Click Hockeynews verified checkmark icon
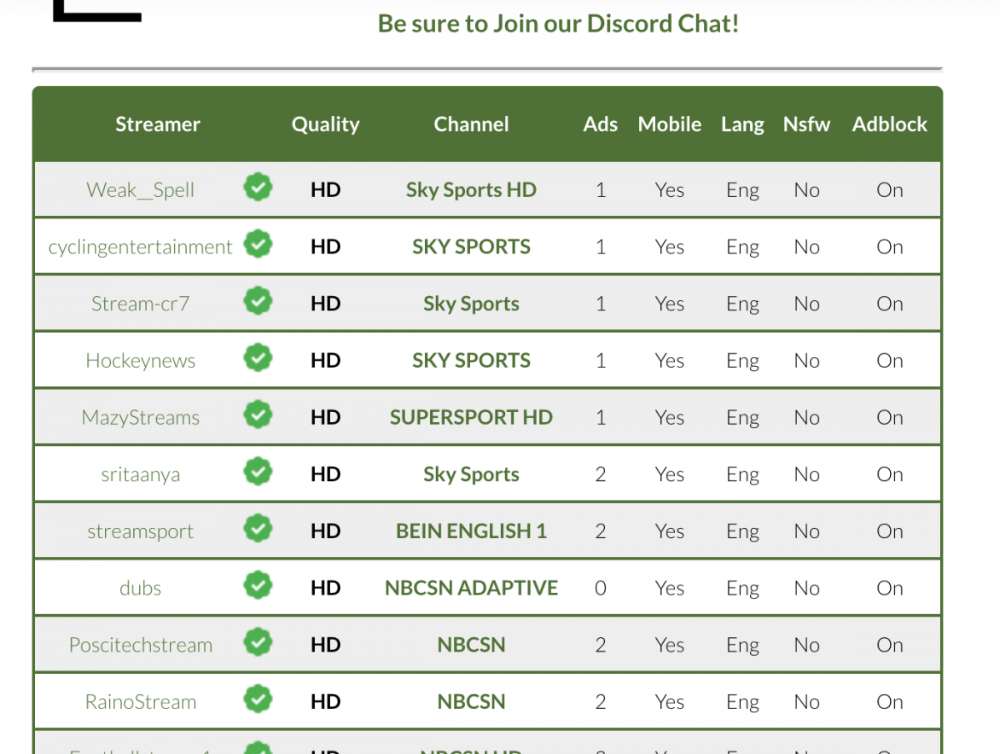Image resolution: width=1000 pixels, height=754 pixels. [258, 358]
